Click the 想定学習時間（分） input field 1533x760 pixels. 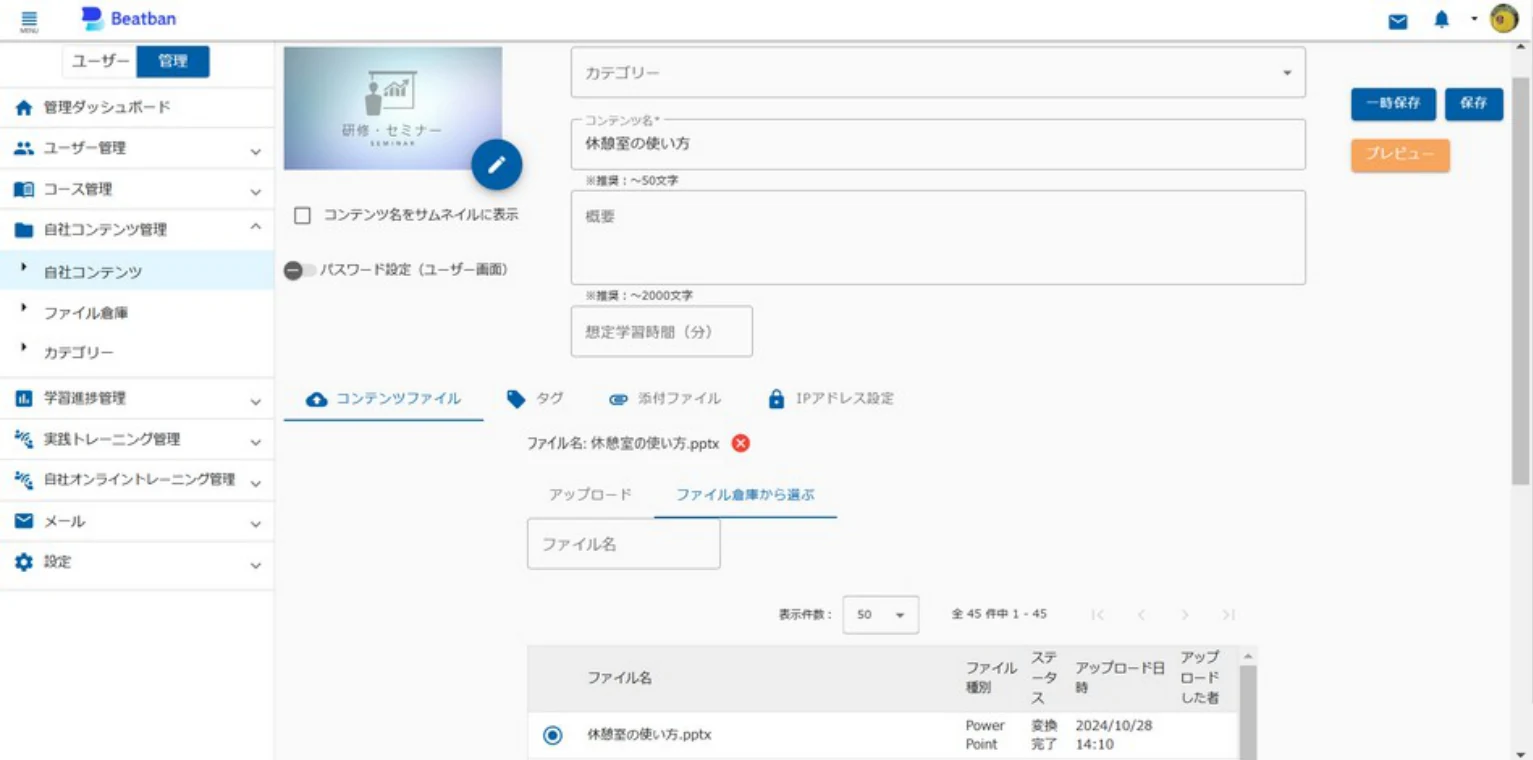662,331
